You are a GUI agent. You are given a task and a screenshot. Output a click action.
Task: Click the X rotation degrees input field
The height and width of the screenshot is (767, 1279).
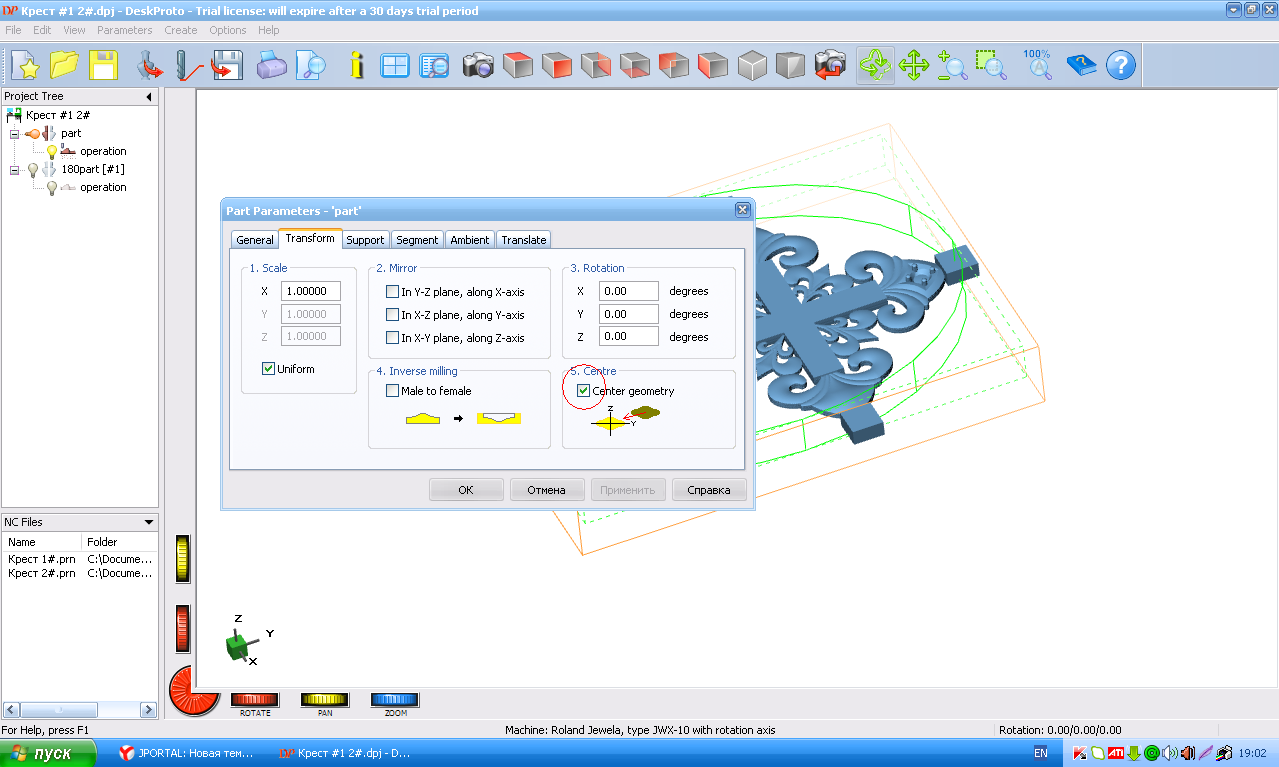[x=628, y=291]
